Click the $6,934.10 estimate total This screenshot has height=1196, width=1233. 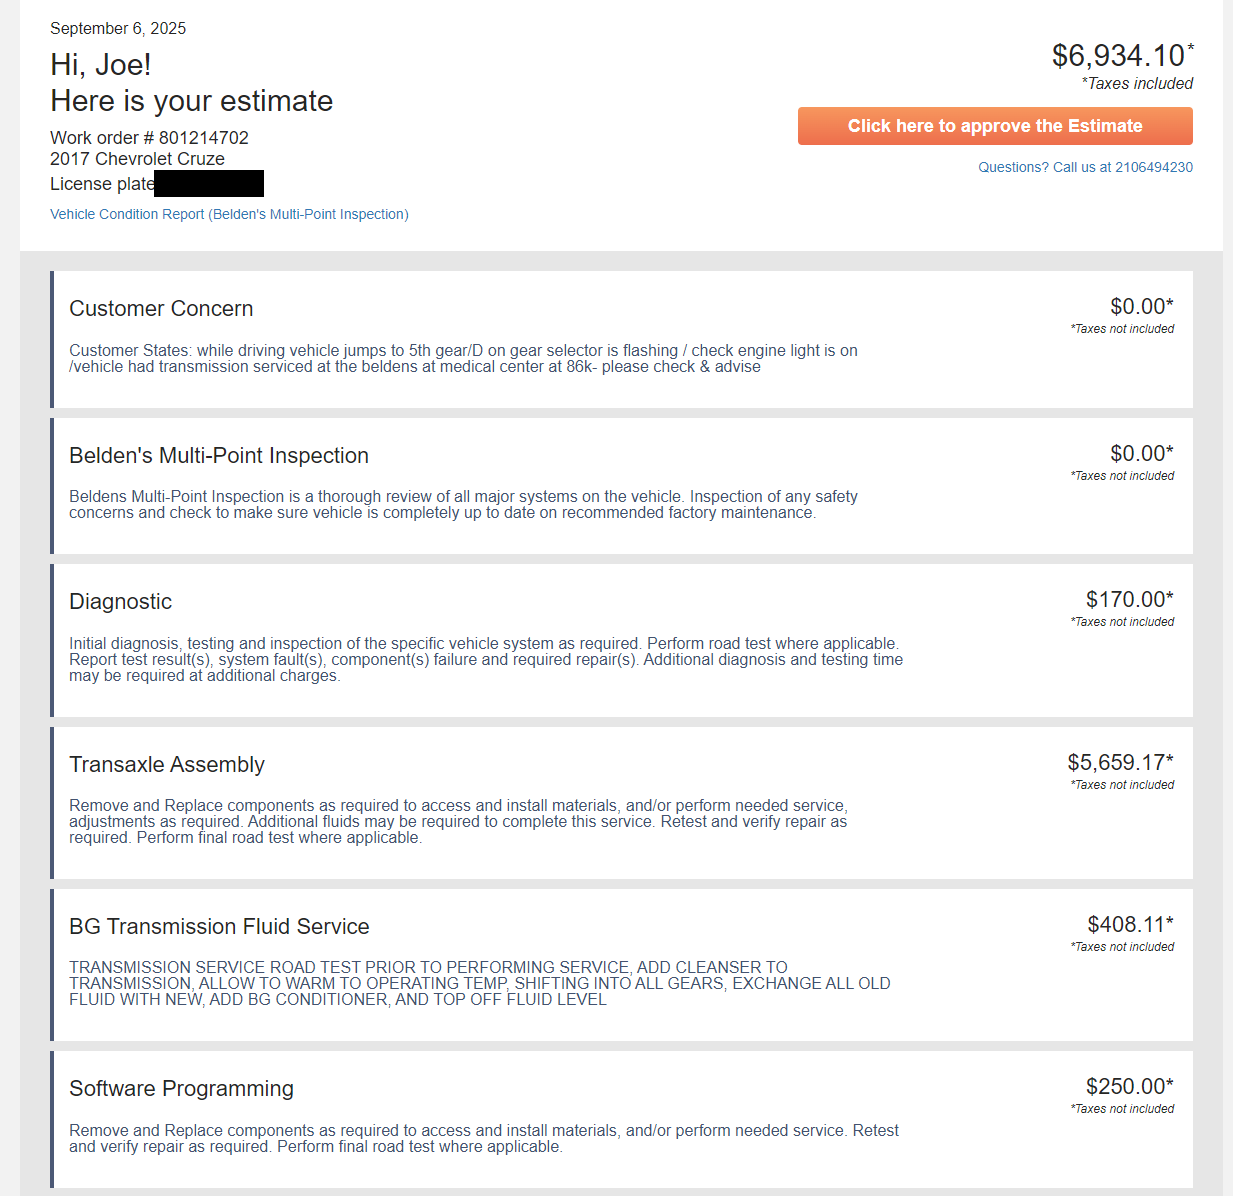[1118, 56]
